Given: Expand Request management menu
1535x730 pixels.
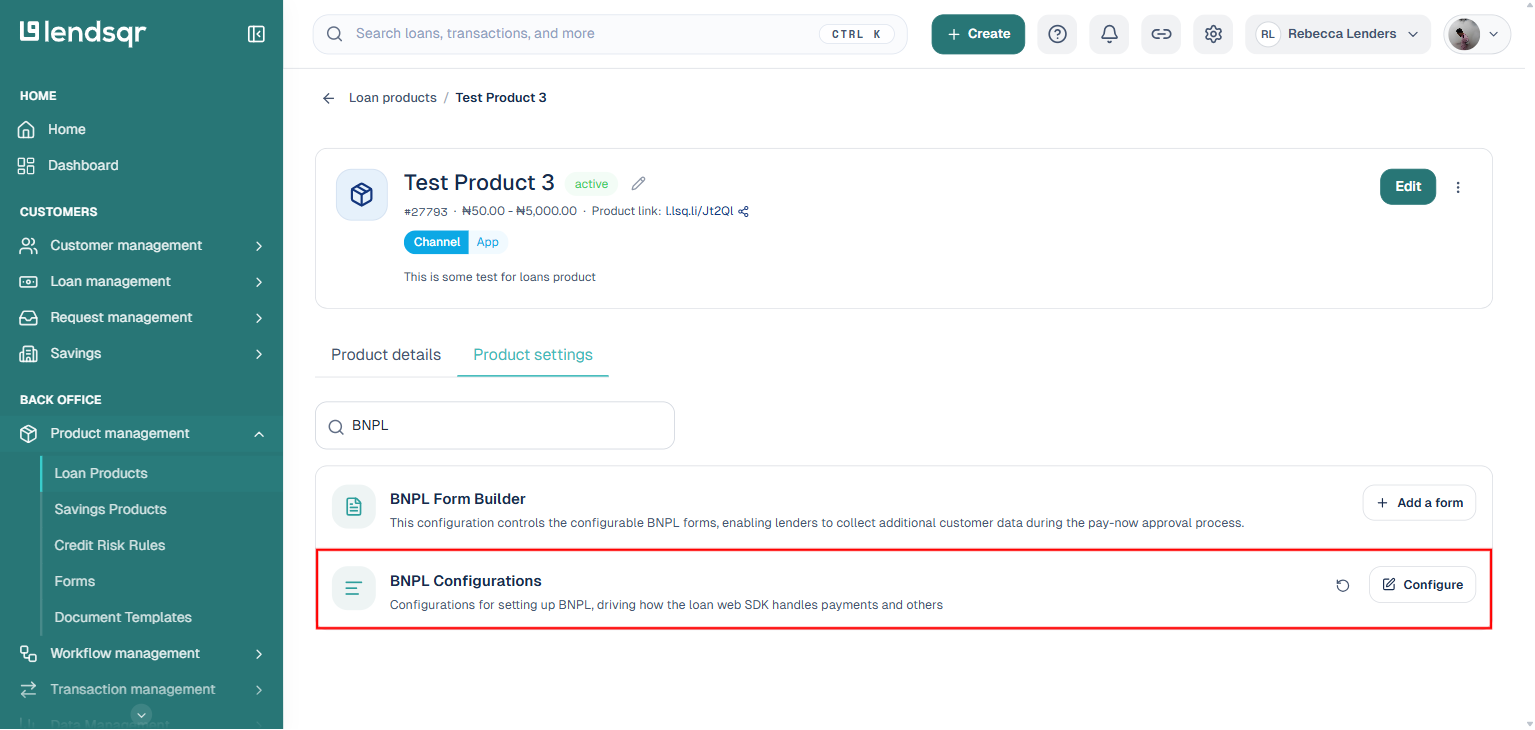Looking at the screenshot, I should [141, 317].
